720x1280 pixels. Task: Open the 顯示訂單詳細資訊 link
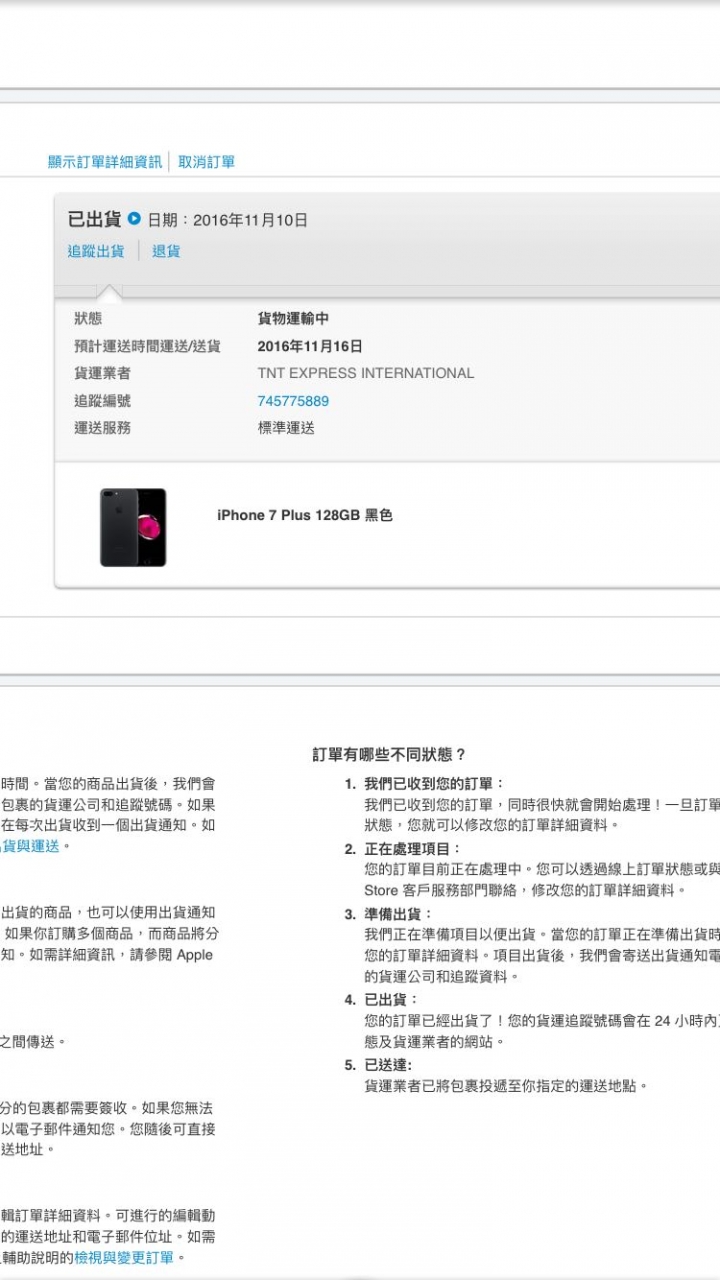(x=105, y=162)
